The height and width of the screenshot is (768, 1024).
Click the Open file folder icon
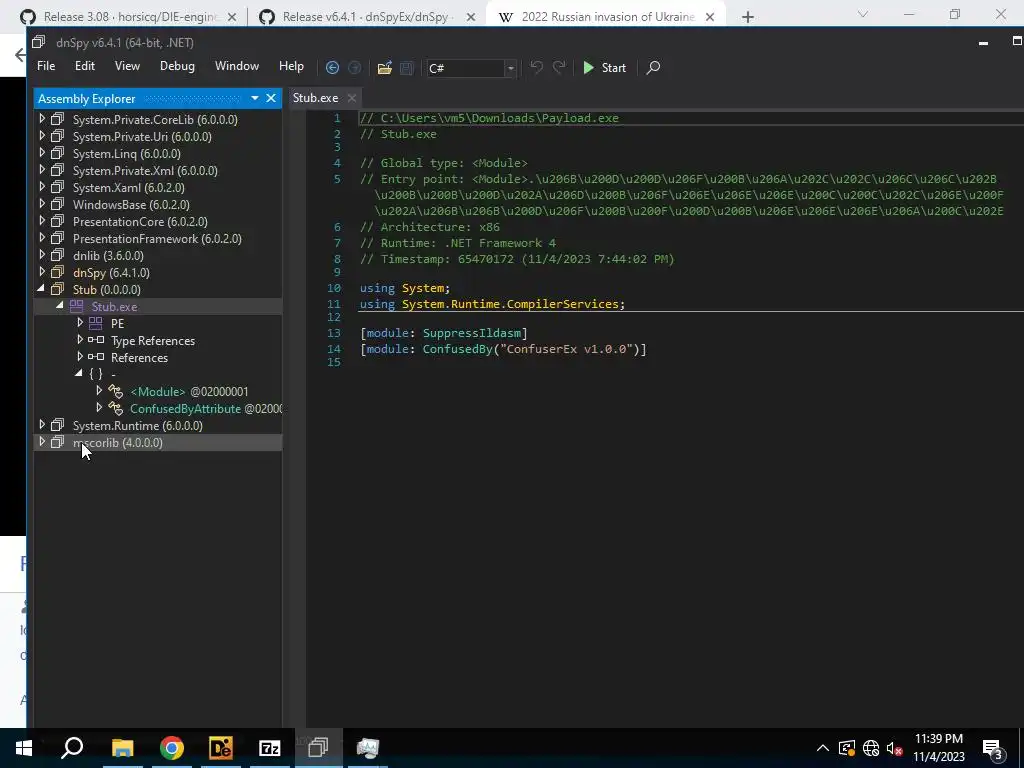click(385, 67)
